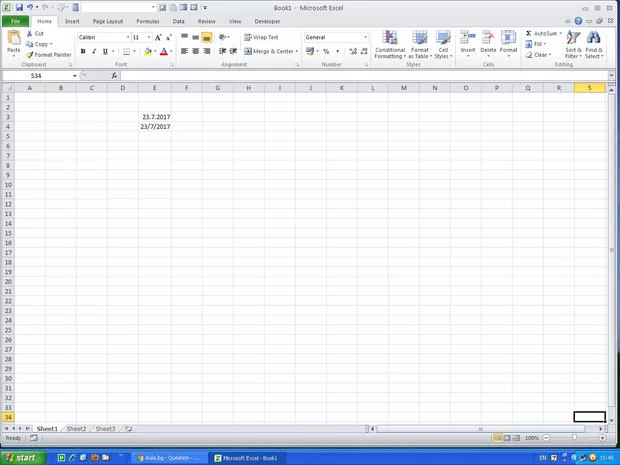Screen dimensions: 620x465
Task: Select the Format Painter tool
Action: point(48,55)
